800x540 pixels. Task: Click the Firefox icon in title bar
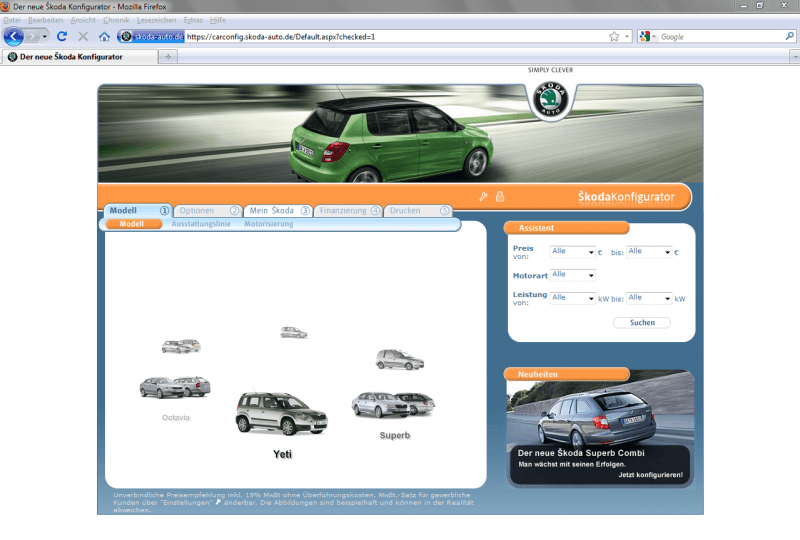click(x=5, y=6)
